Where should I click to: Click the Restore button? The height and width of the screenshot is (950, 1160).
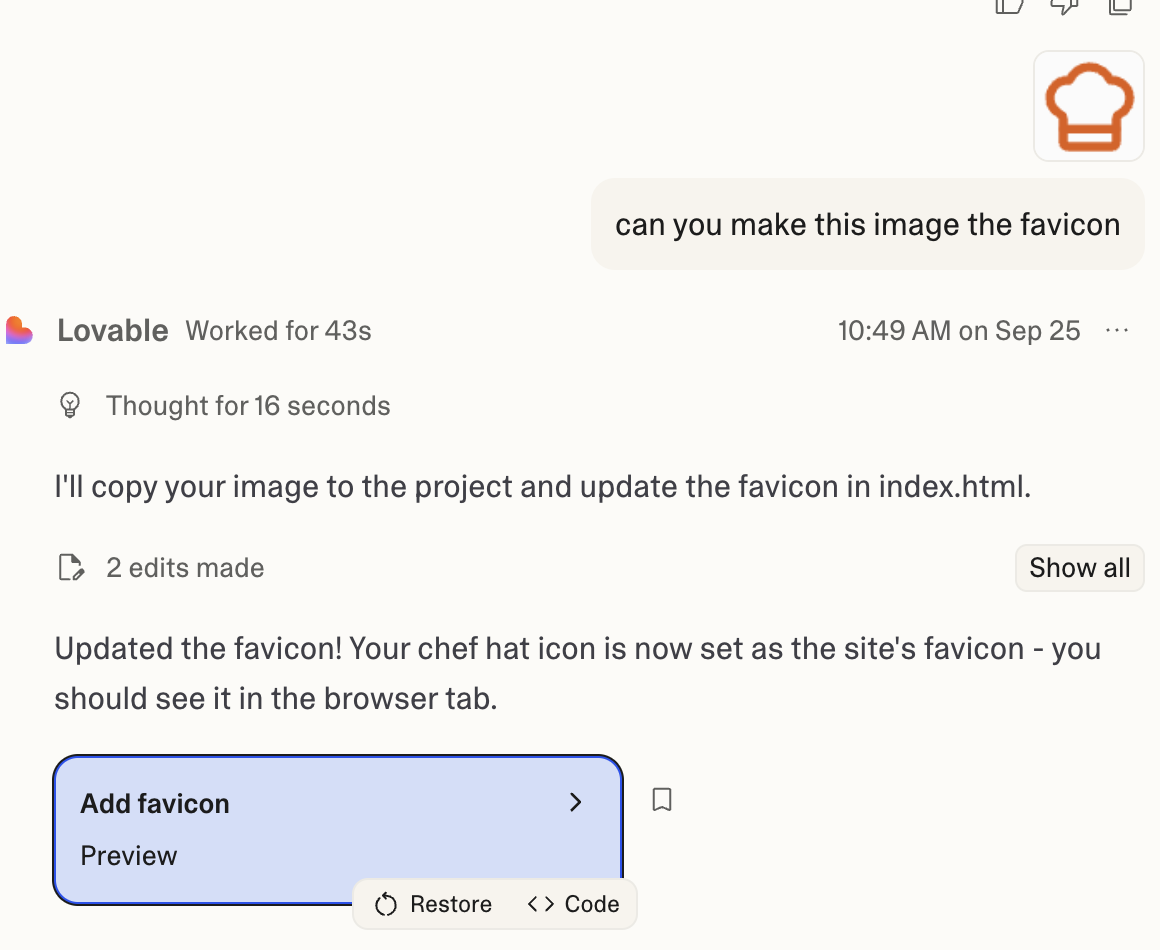click(433, 904)
